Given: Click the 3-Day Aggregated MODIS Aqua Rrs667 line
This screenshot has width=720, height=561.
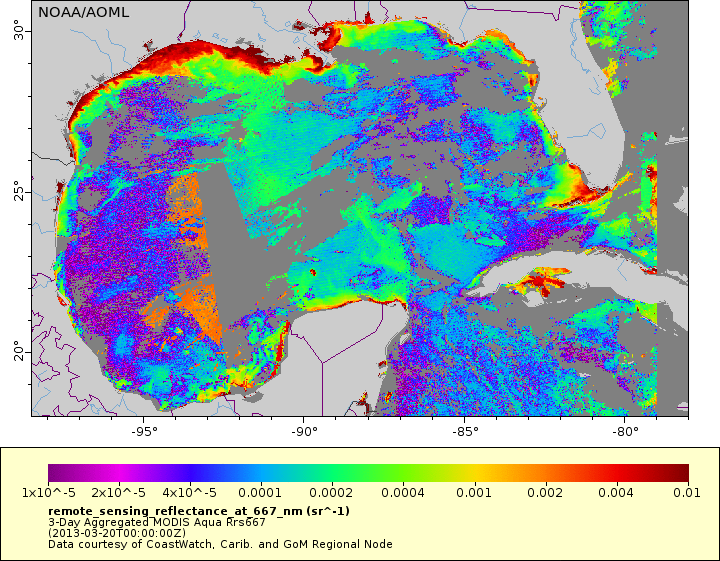Looking at the screenshot, I should point(157,522).
